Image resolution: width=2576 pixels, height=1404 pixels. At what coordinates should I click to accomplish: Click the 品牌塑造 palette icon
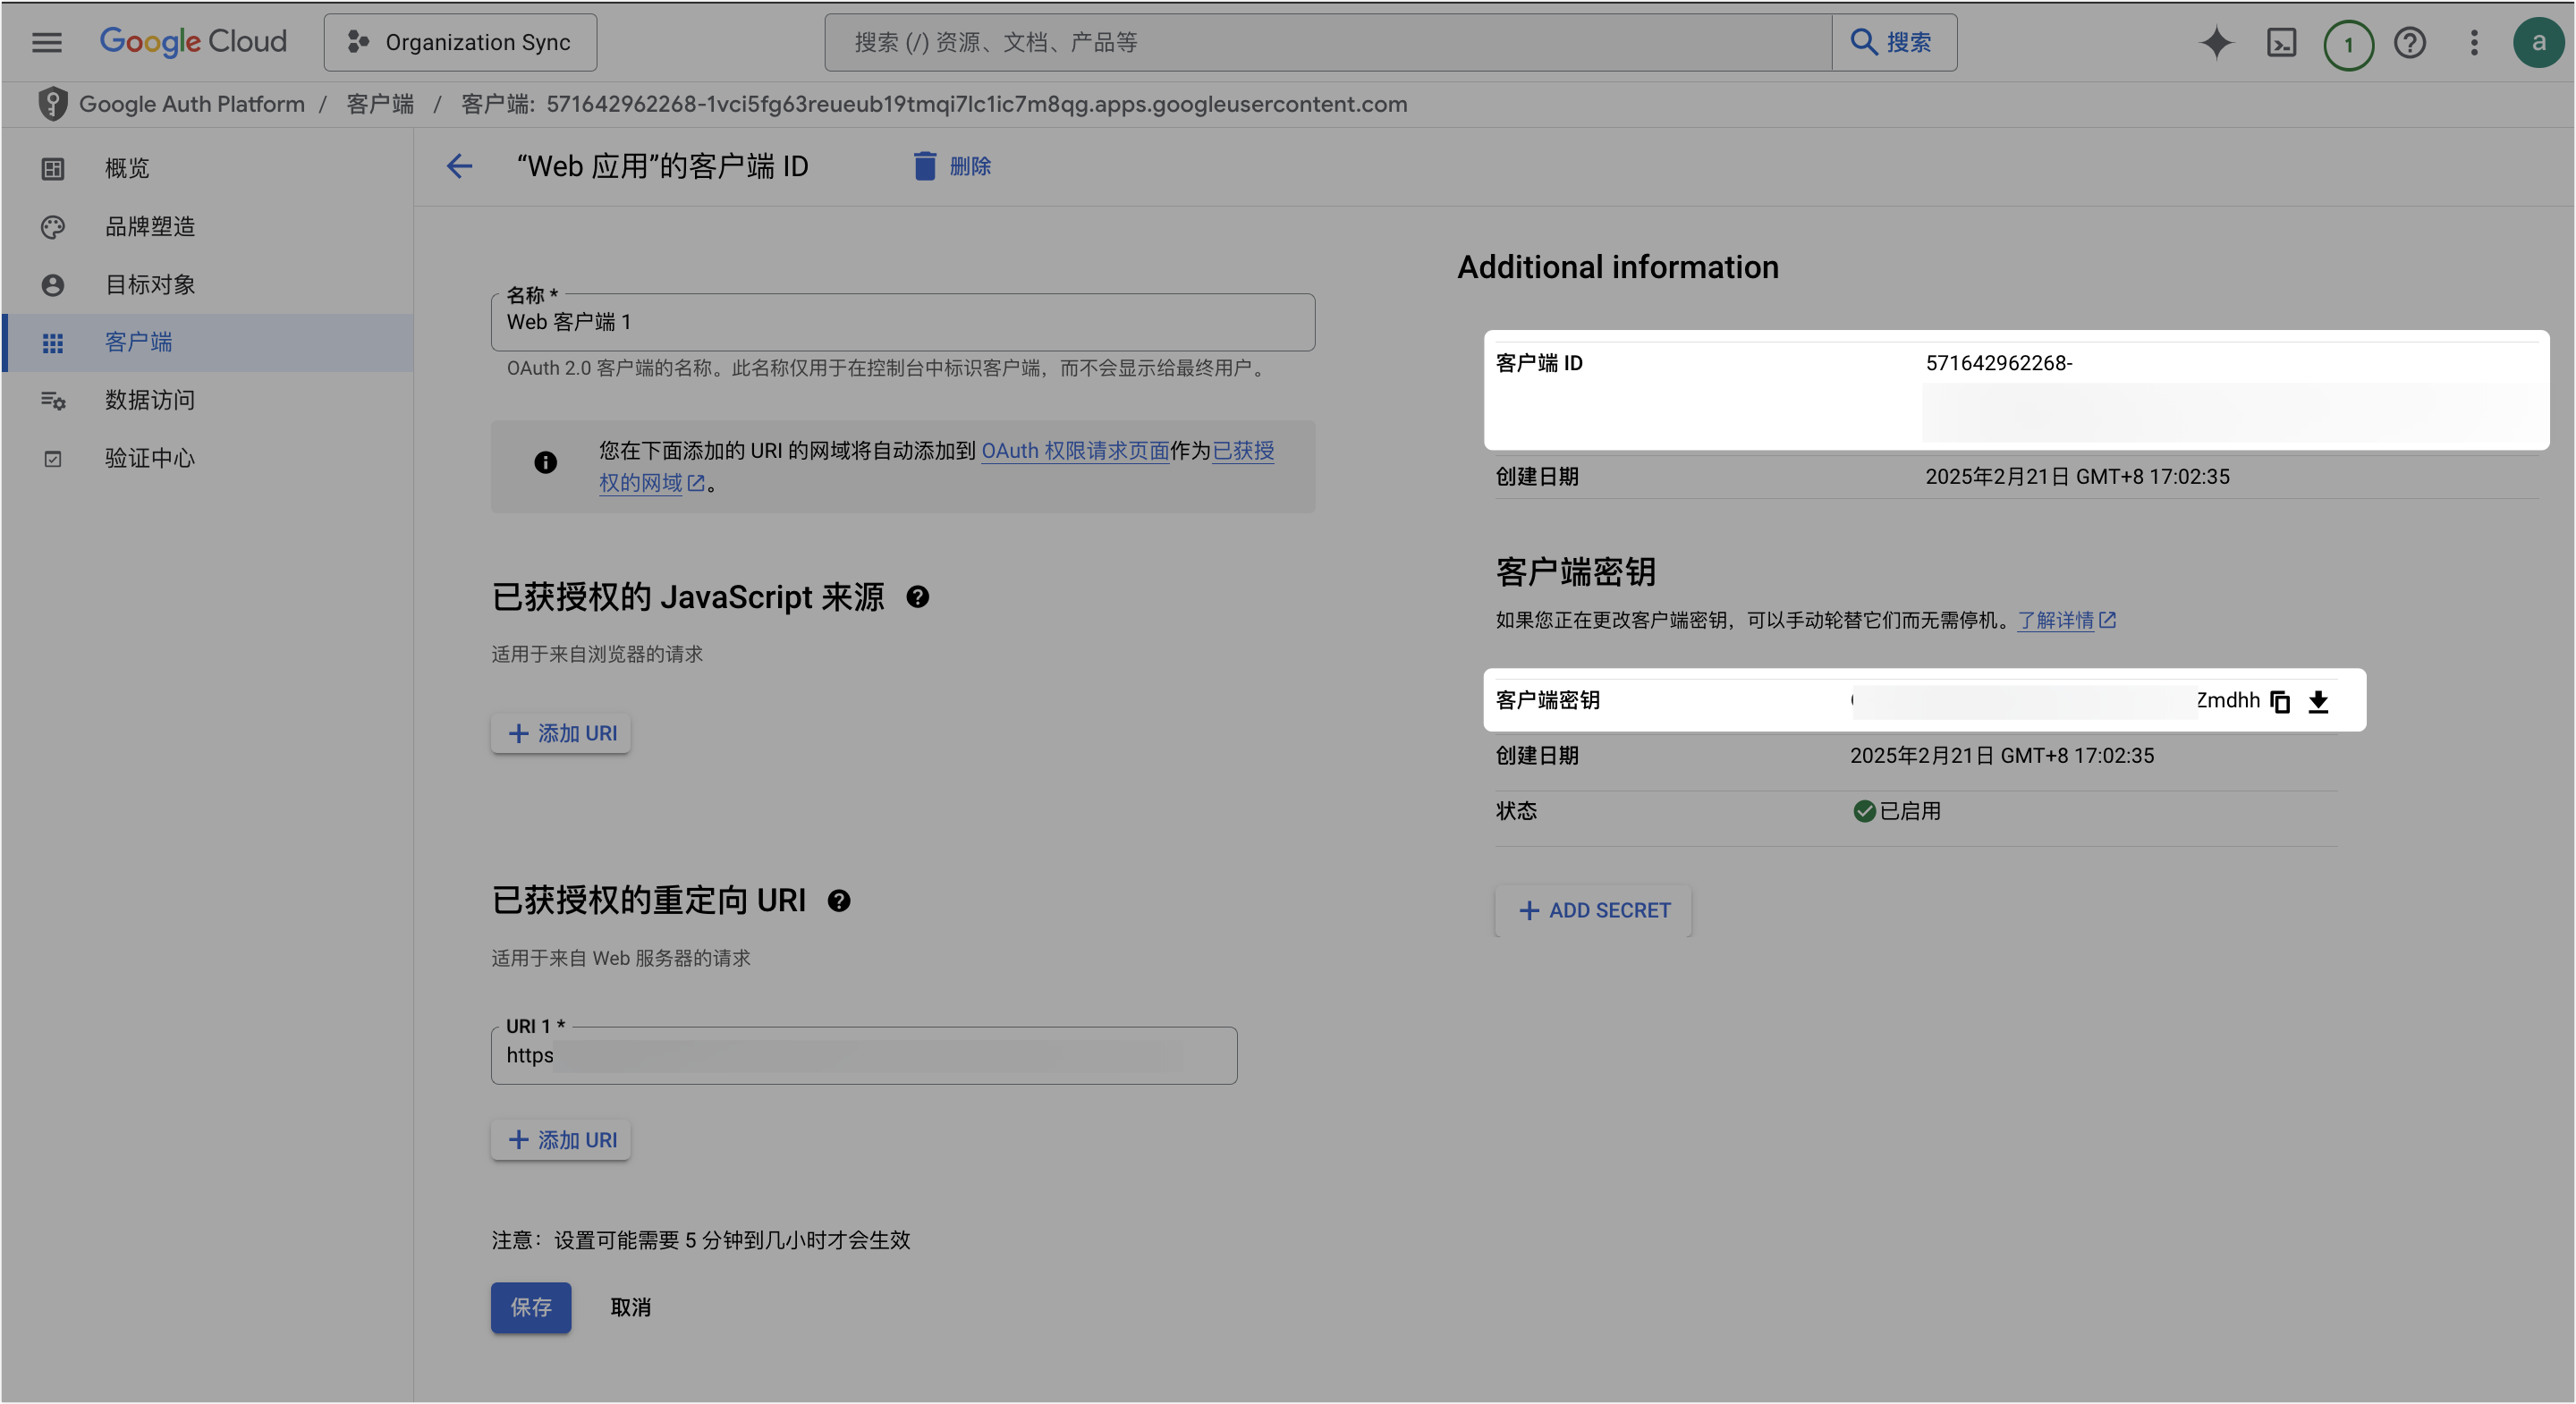(x=52, y=227)
